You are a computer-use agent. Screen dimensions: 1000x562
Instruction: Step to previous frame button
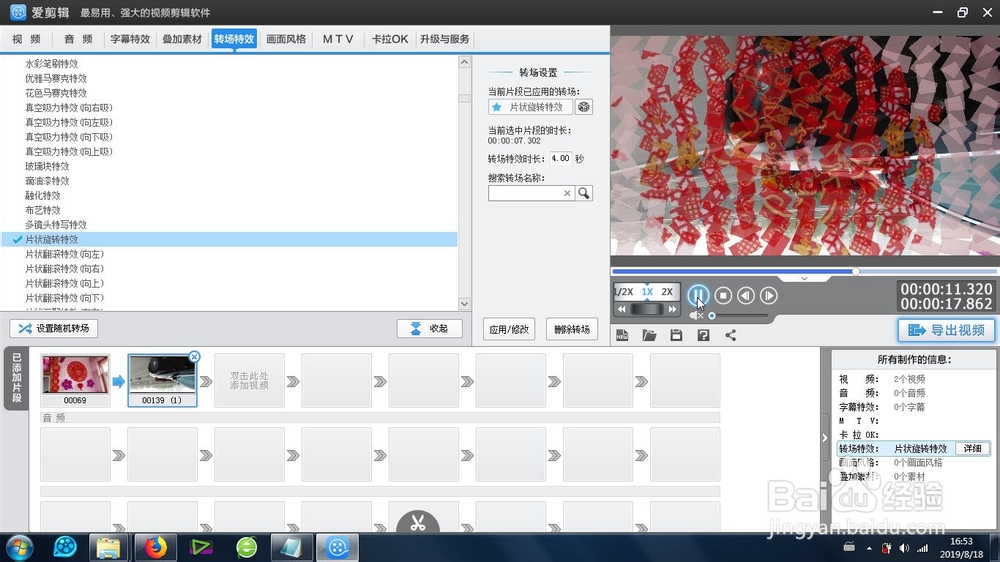[746, 295]
